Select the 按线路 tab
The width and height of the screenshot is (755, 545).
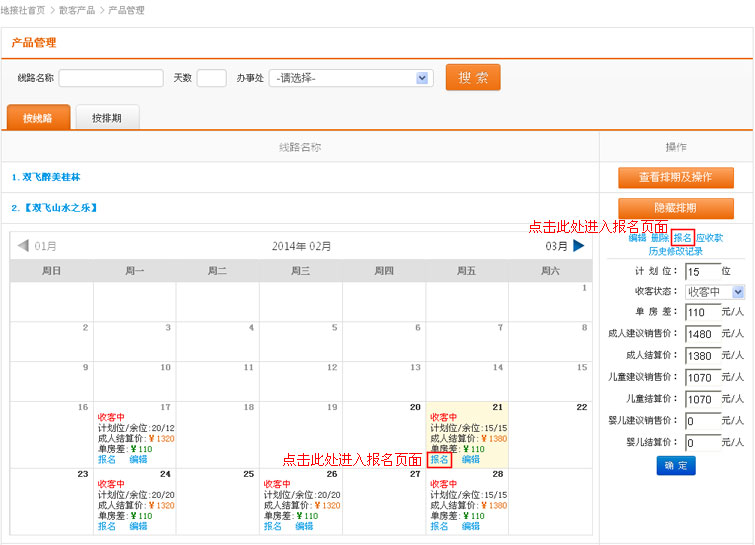coord(38,118)
